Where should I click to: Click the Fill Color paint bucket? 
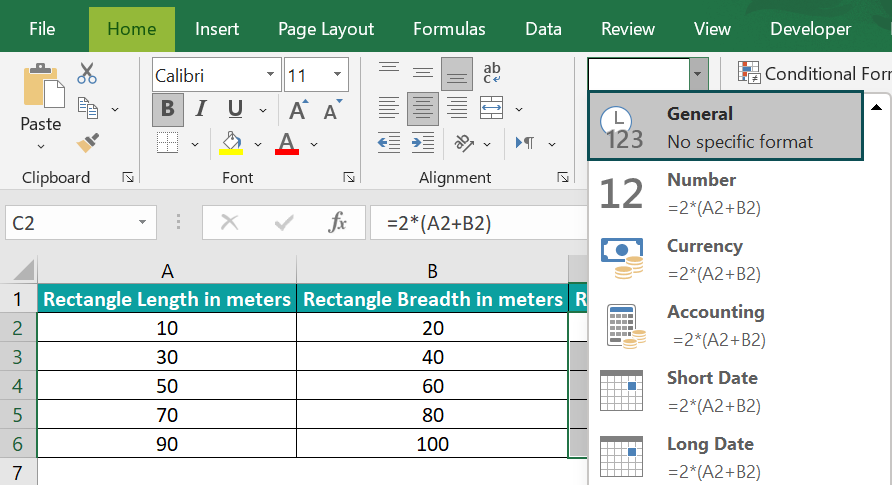231,143
